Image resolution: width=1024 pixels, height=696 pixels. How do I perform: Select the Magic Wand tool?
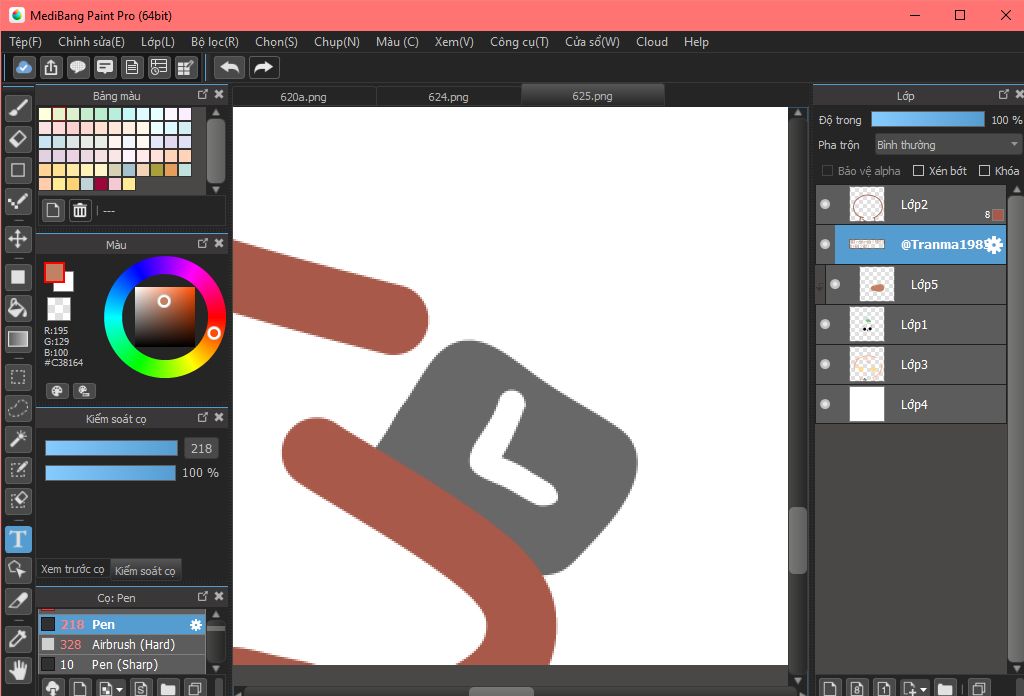pyautogui.click(x=18, y=439)
